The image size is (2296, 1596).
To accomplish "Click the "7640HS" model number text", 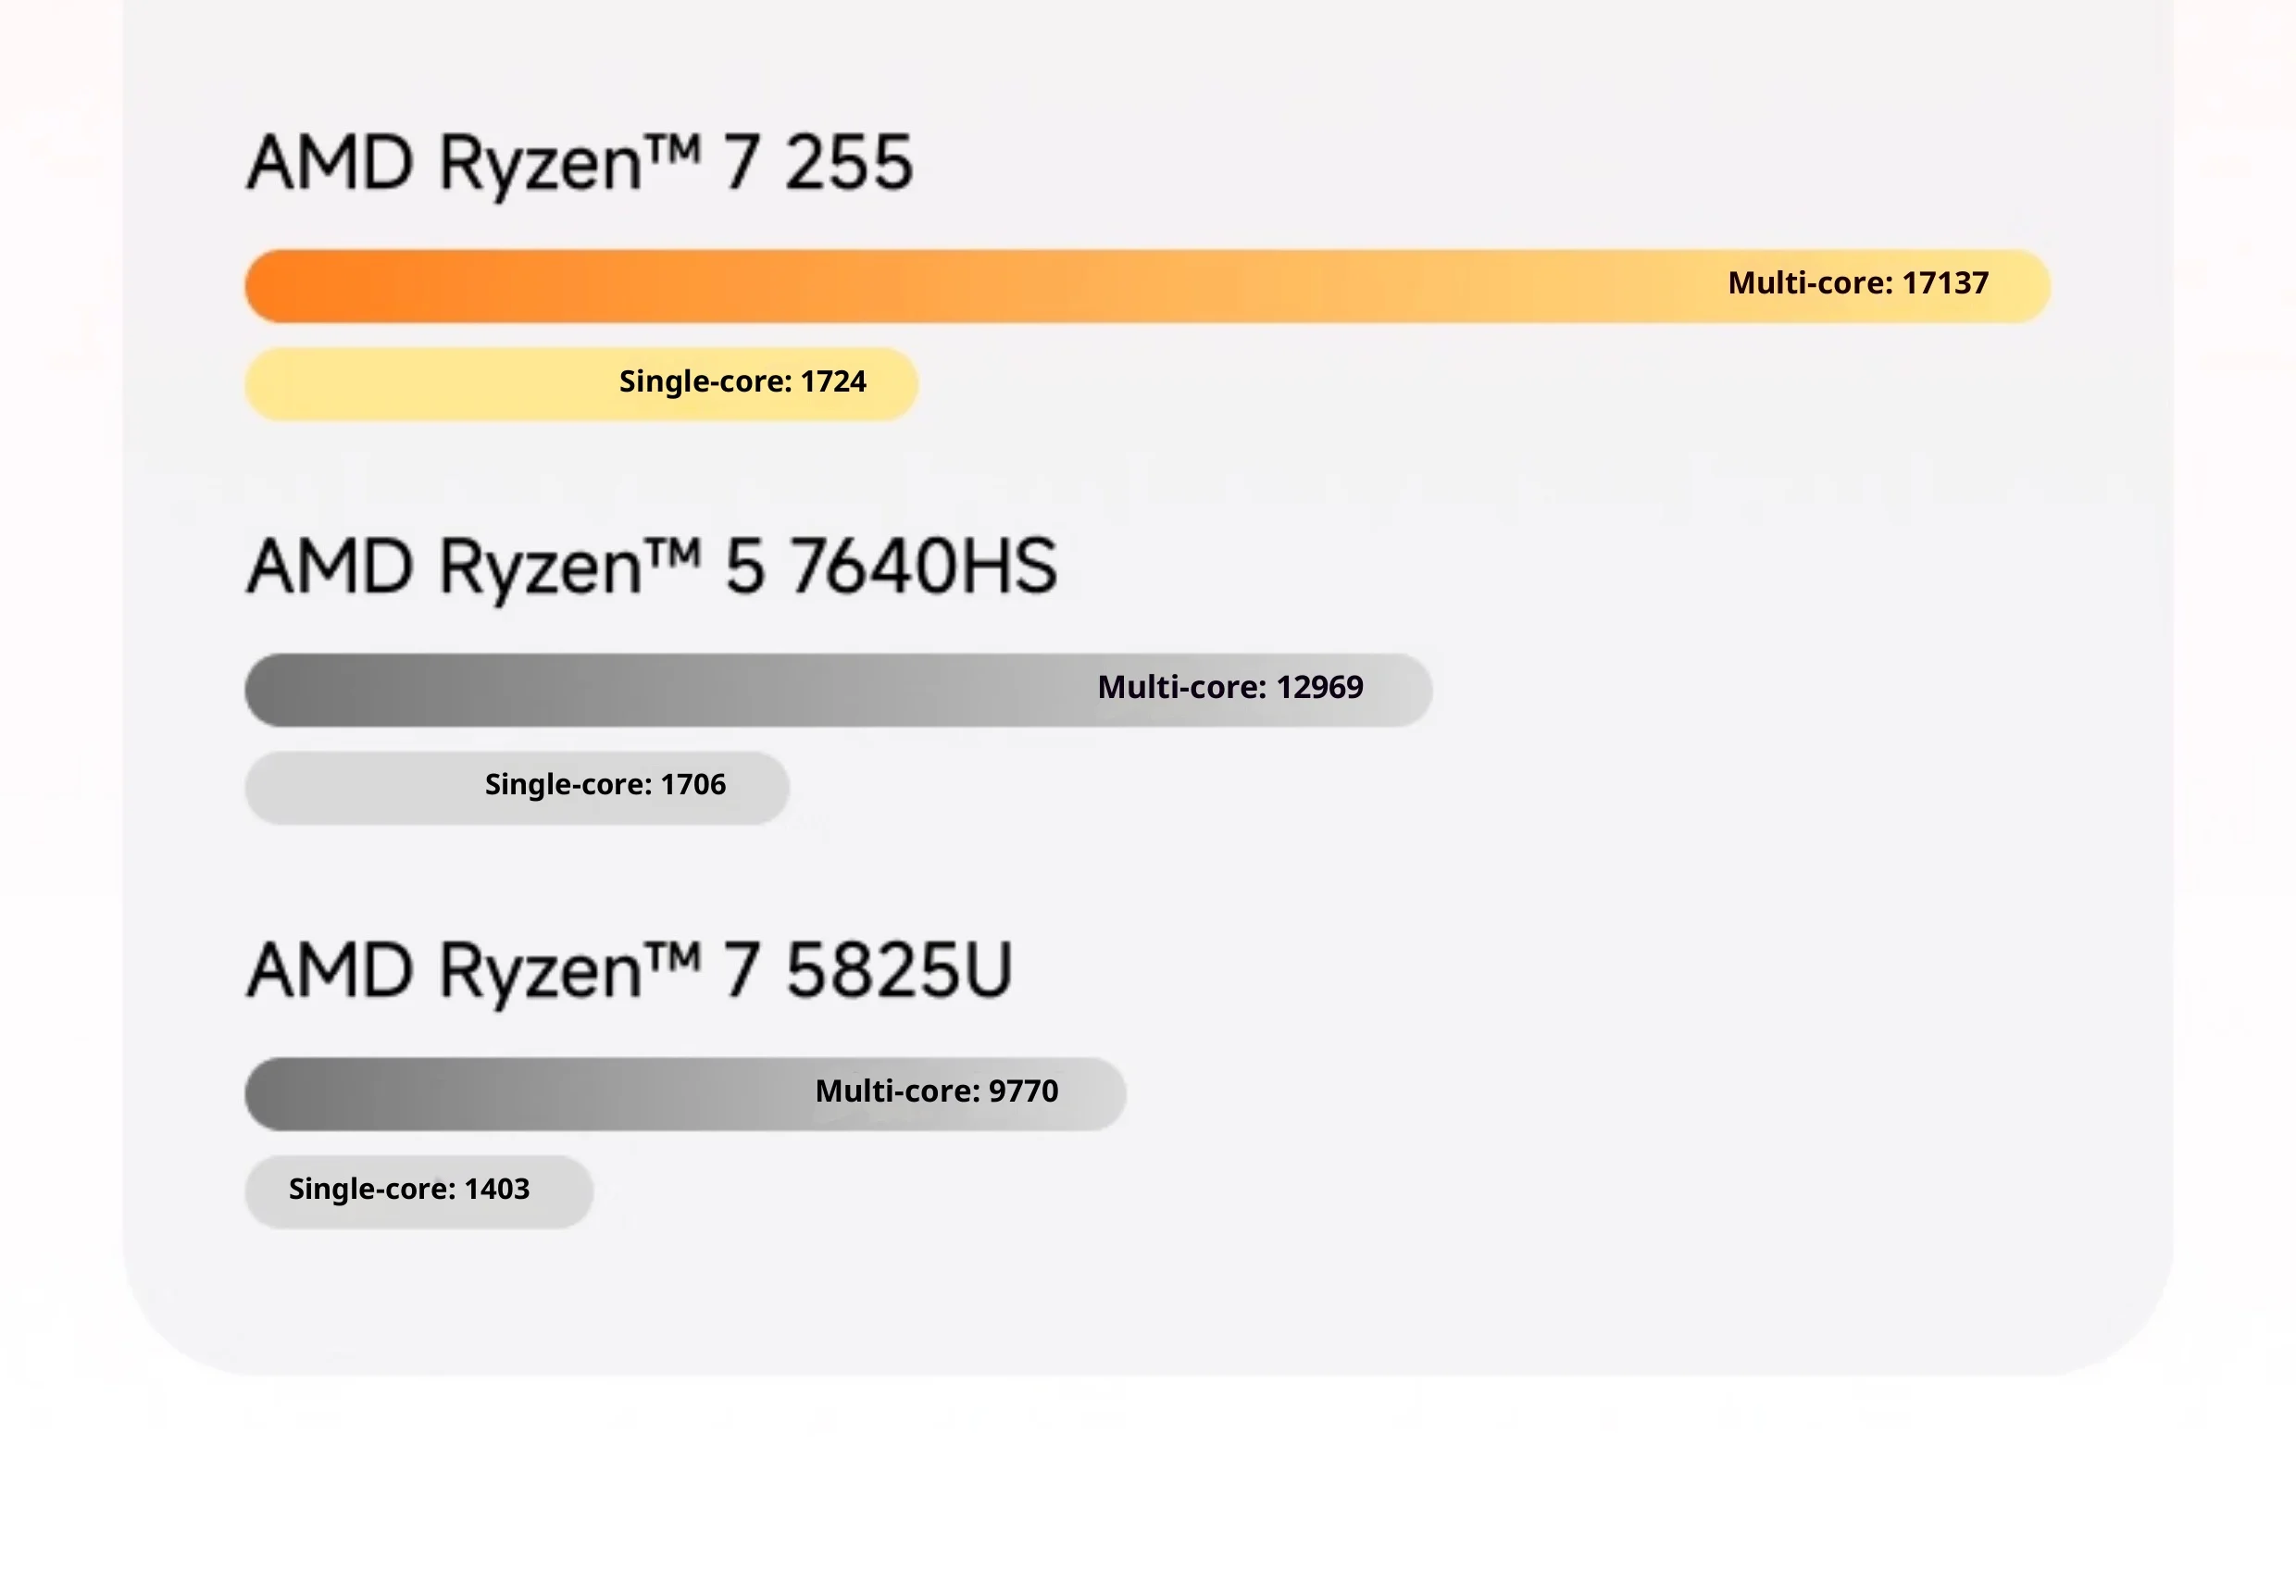I will [x=922, y=567].
